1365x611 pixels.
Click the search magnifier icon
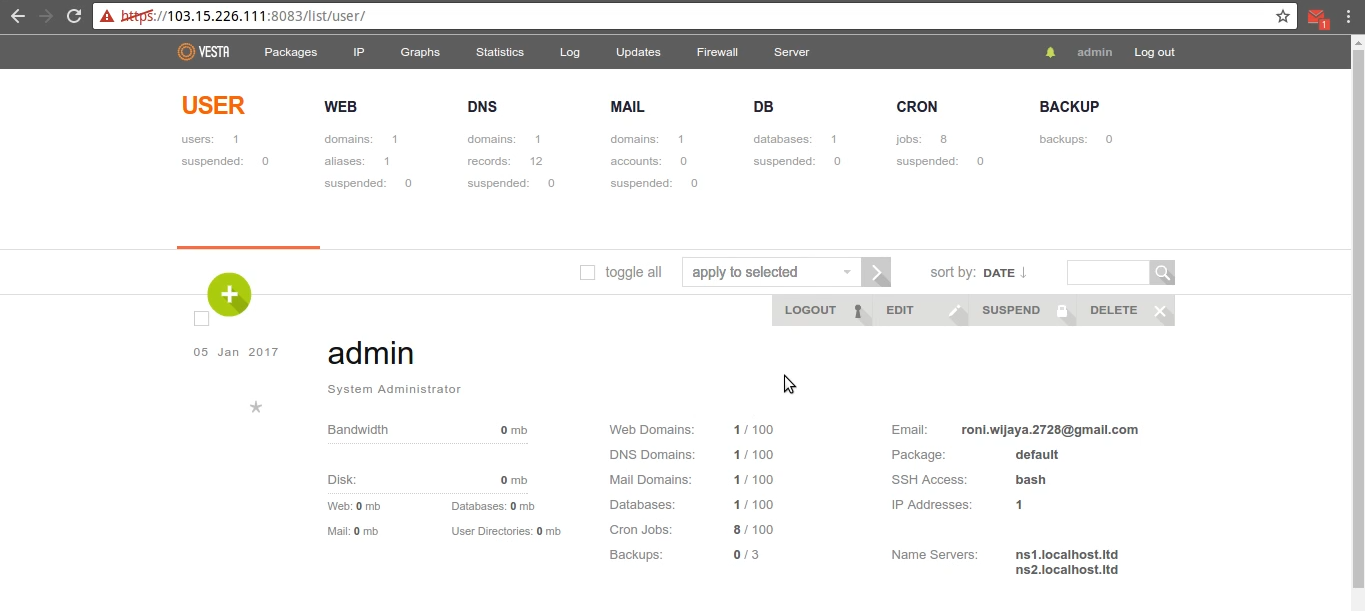point(1162,272)
